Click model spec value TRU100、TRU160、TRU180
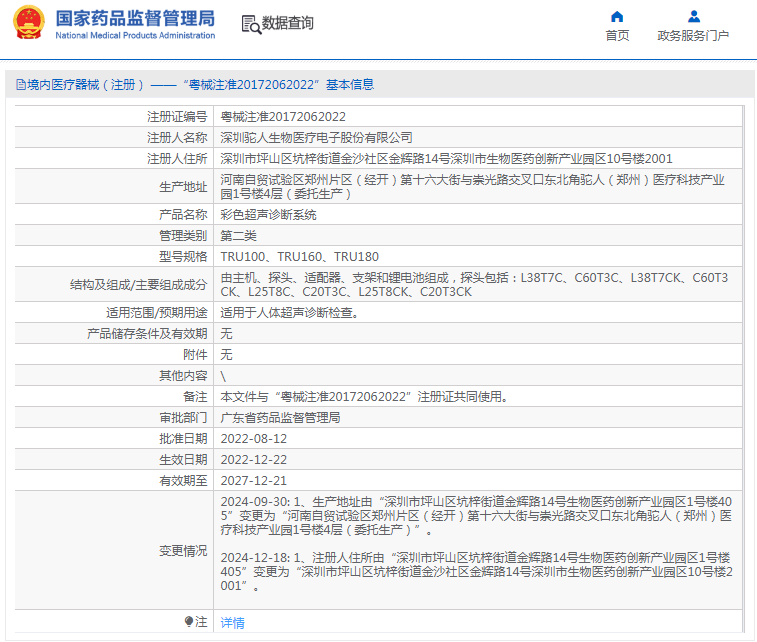The height and width of the screenshot is (642, 757). pos(299,257)
